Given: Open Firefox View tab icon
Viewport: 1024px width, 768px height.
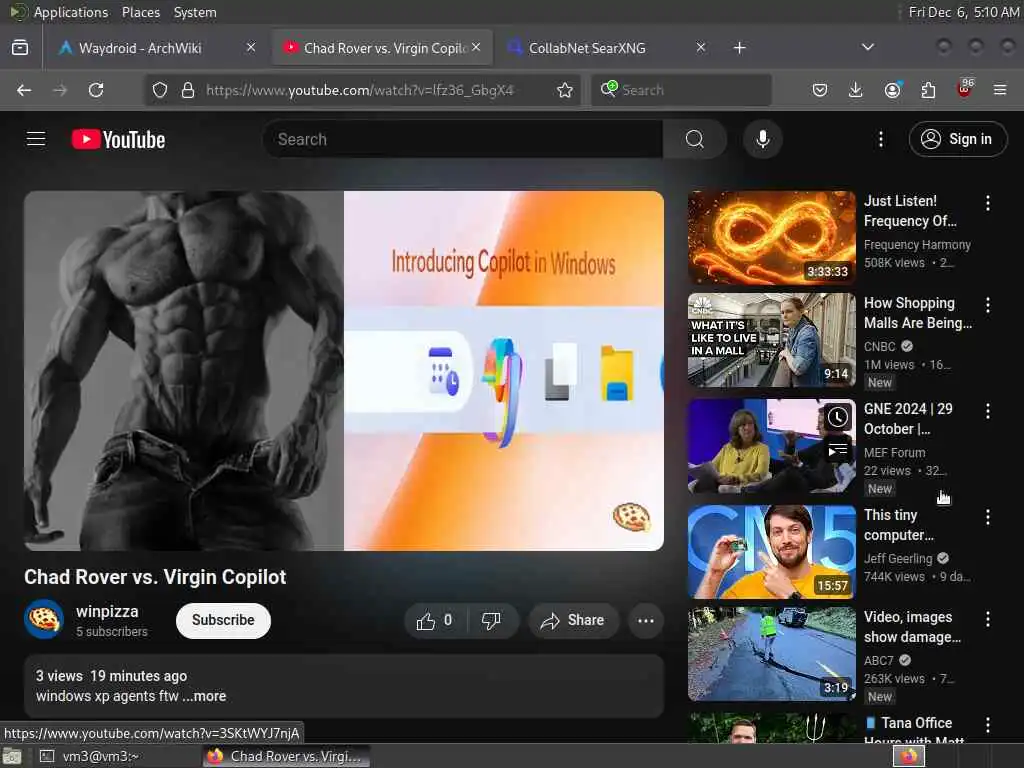Looking at the screenshot, I should [20, 48].
